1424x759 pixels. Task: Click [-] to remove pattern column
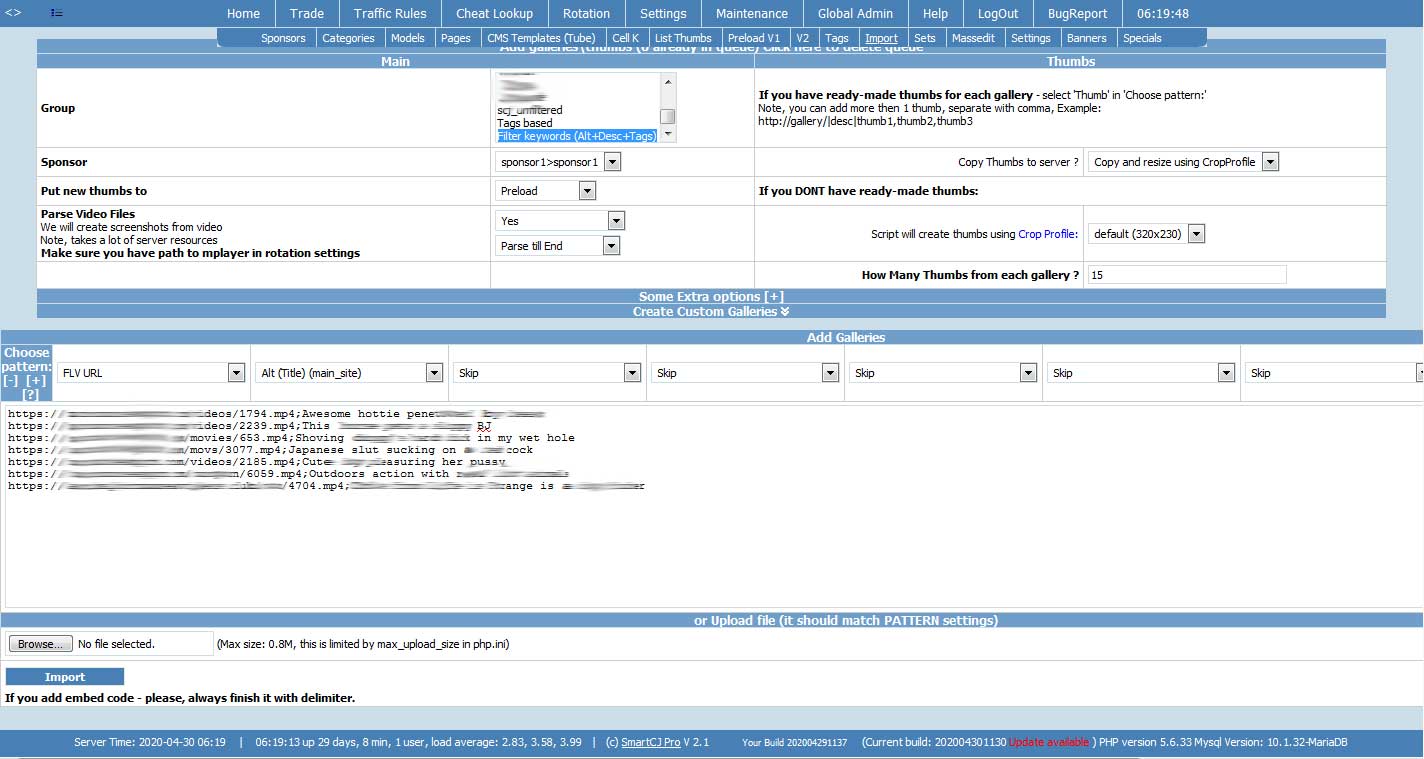11,381
